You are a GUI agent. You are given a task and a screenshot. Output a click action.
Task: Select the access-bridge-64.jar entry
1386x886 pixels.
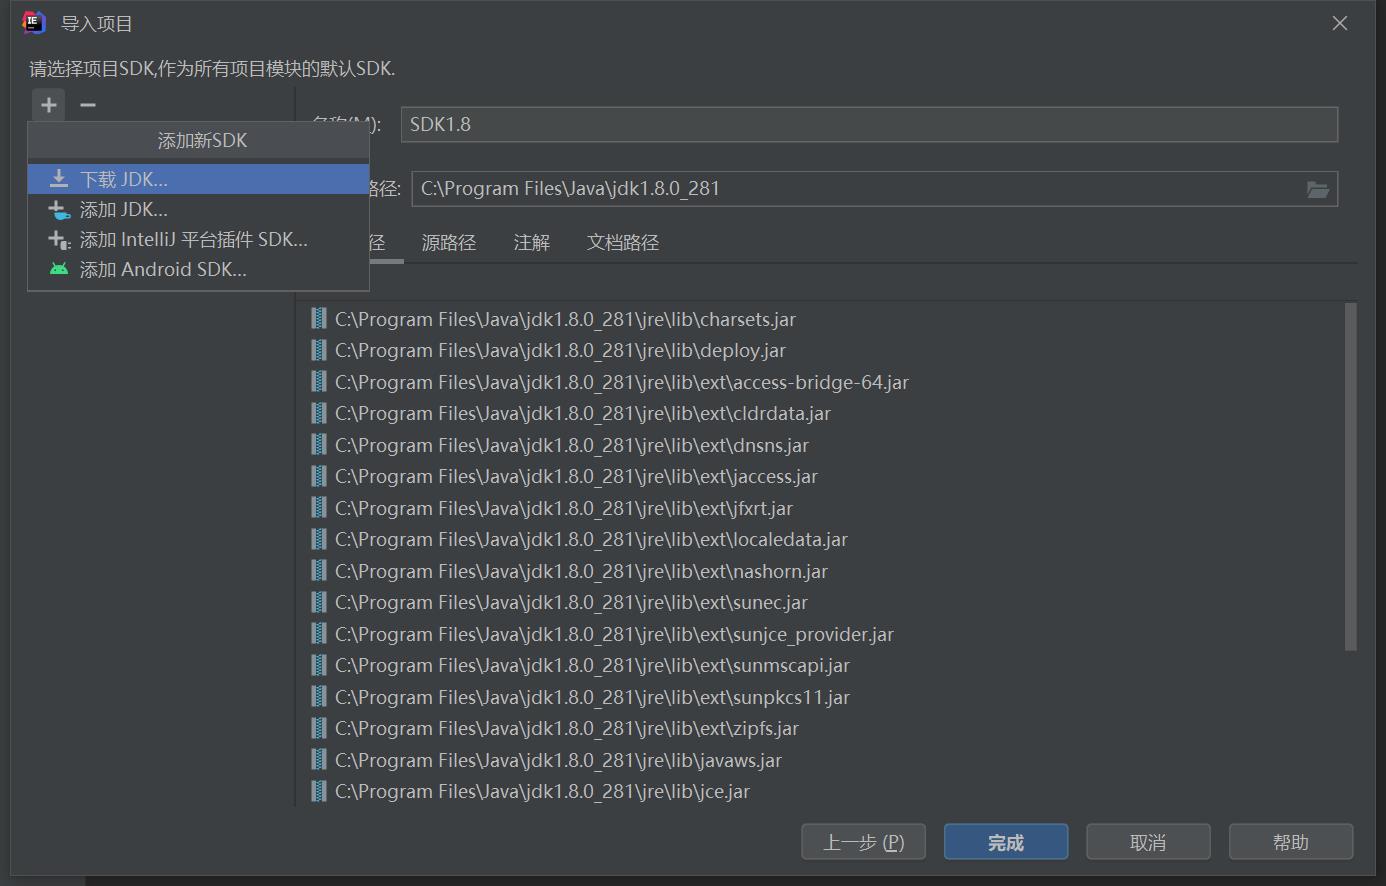click(621, 382)
